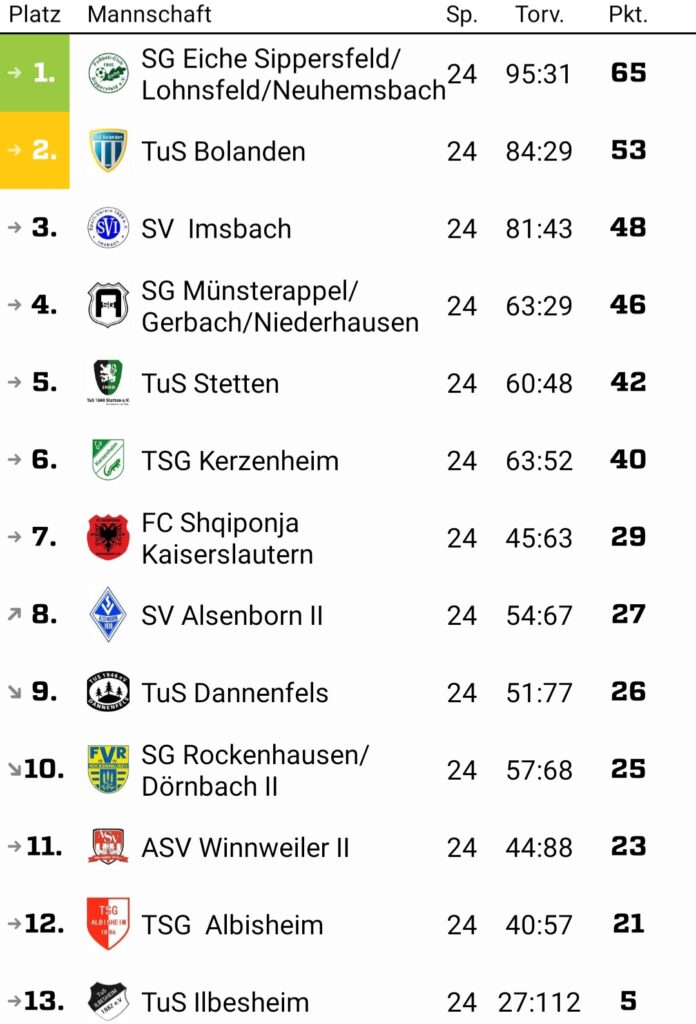Click the TuS Bolanden shield logo
The image size is (696, 1024).
[x=108, y=150]
